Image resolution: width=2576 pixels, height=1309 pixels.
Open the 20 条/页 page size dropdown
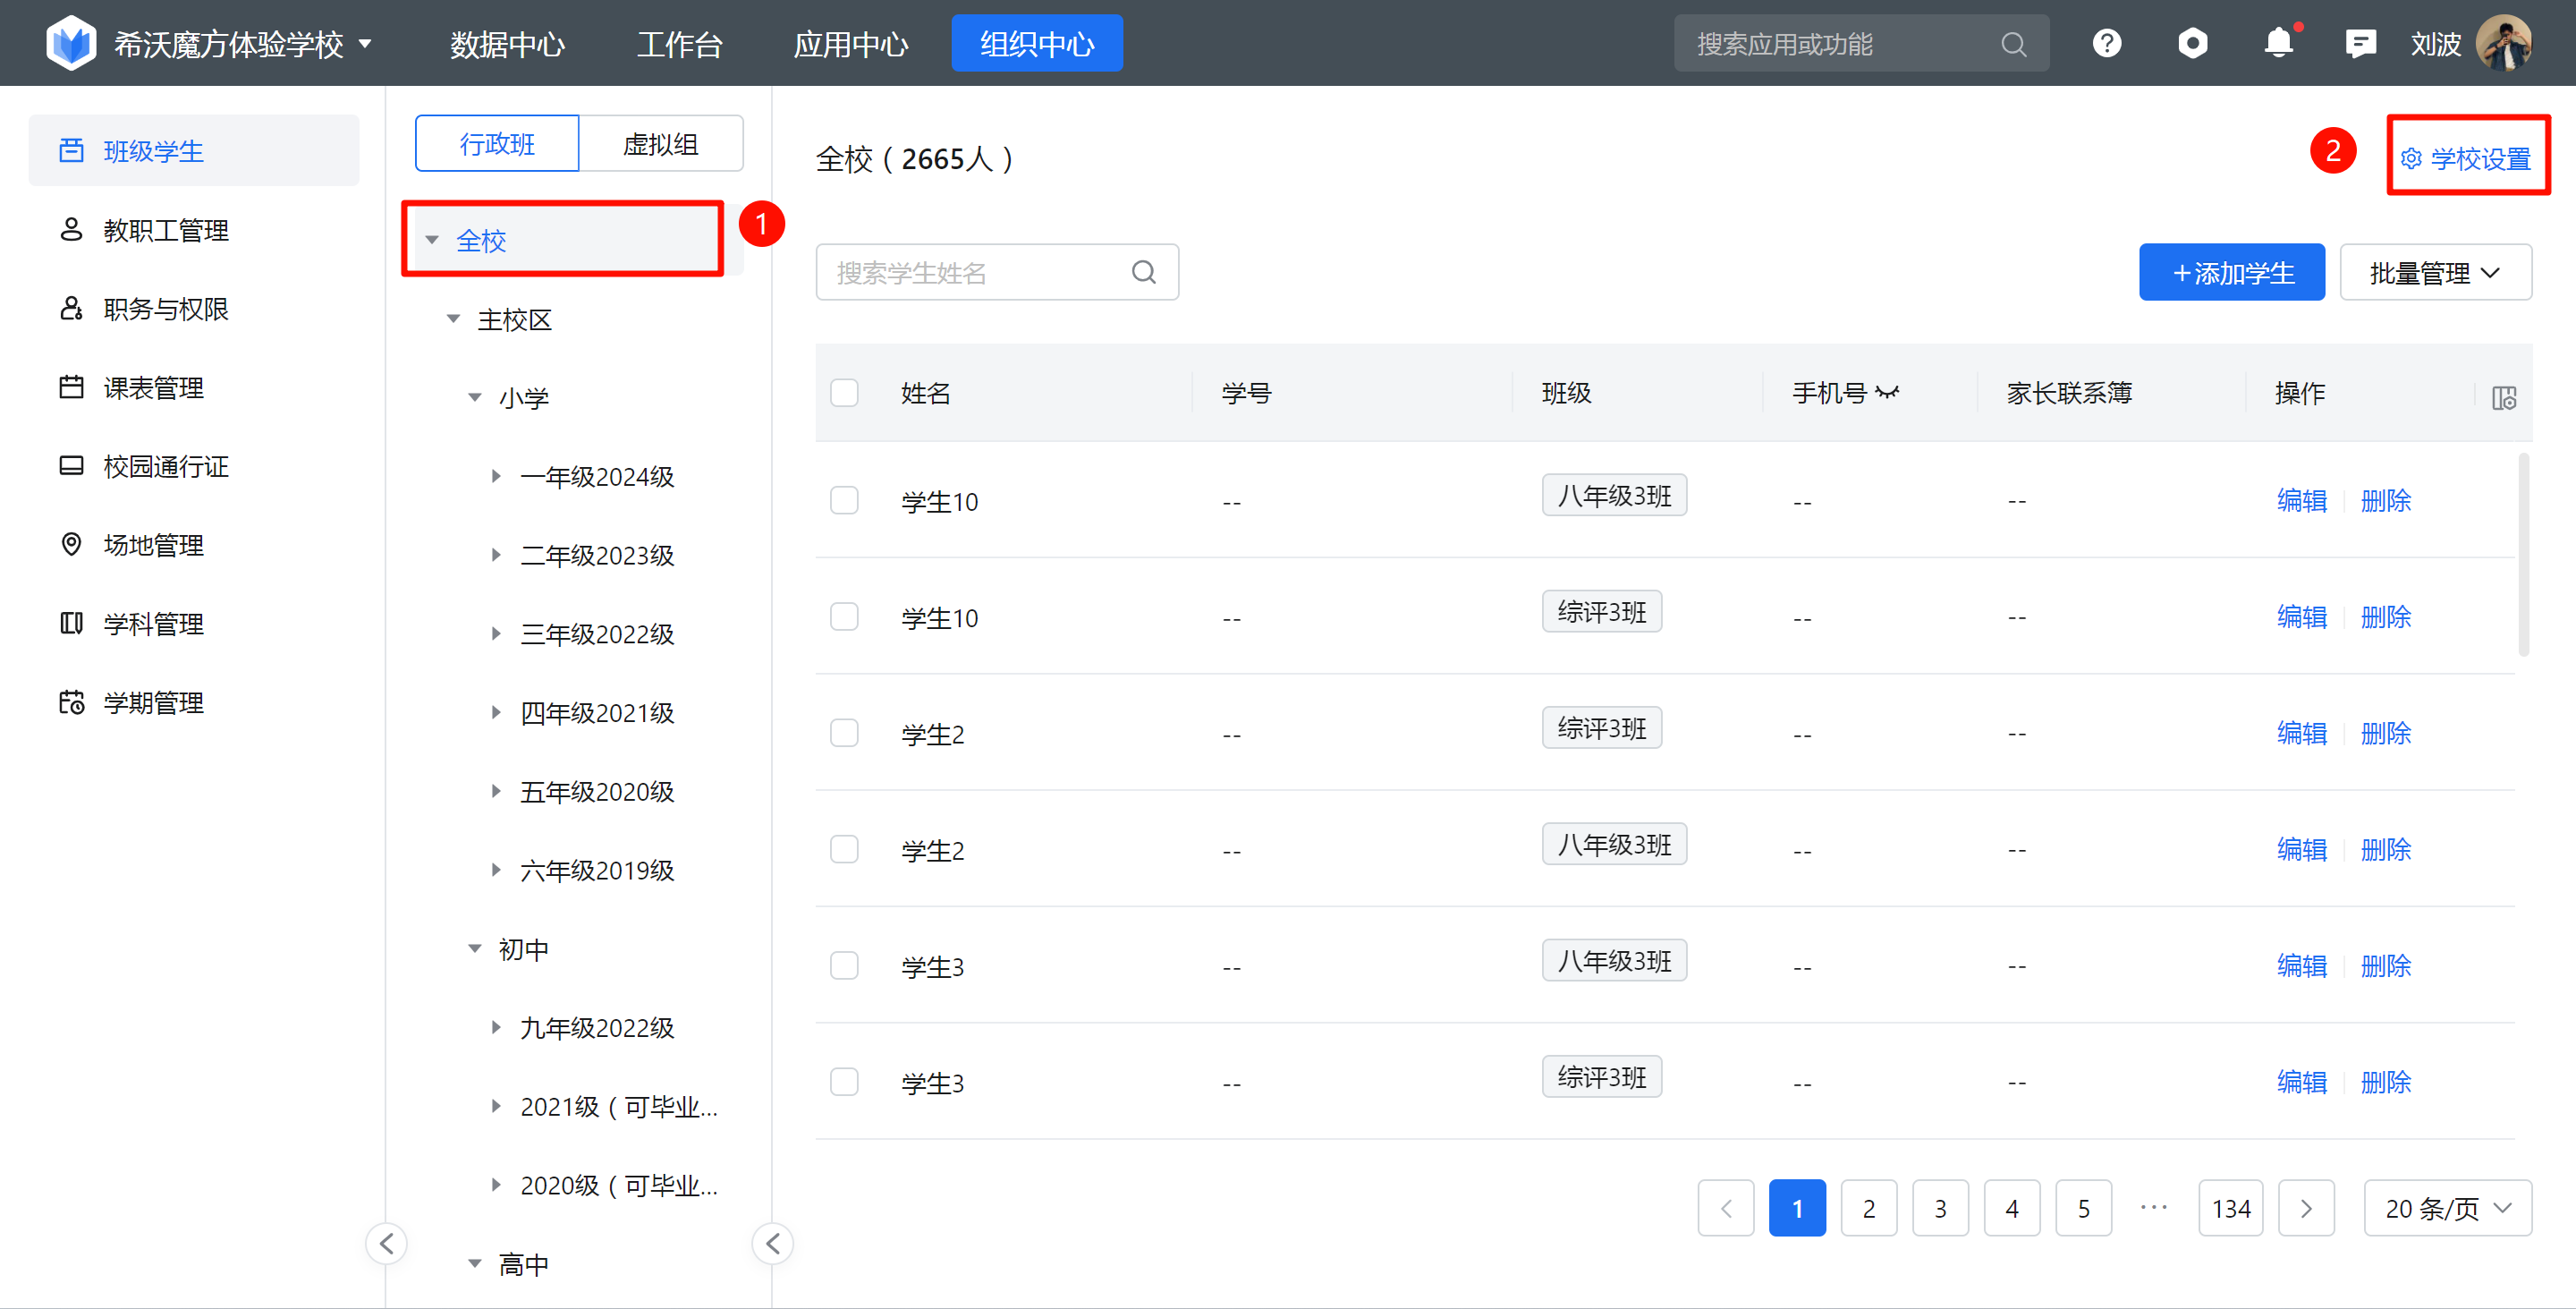pyautogui.click(x=2447, y=1208)
